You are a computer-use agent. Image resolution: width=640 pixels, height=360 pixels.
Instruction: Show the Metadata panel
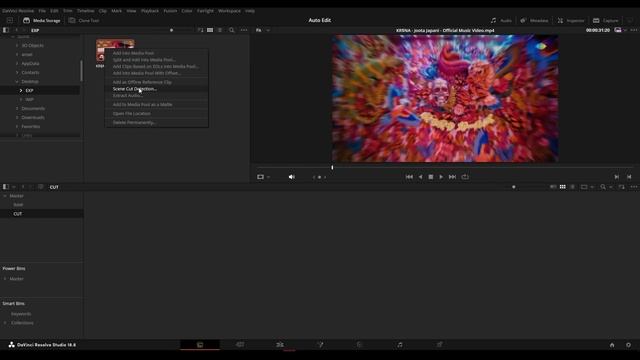coord(534,20)
